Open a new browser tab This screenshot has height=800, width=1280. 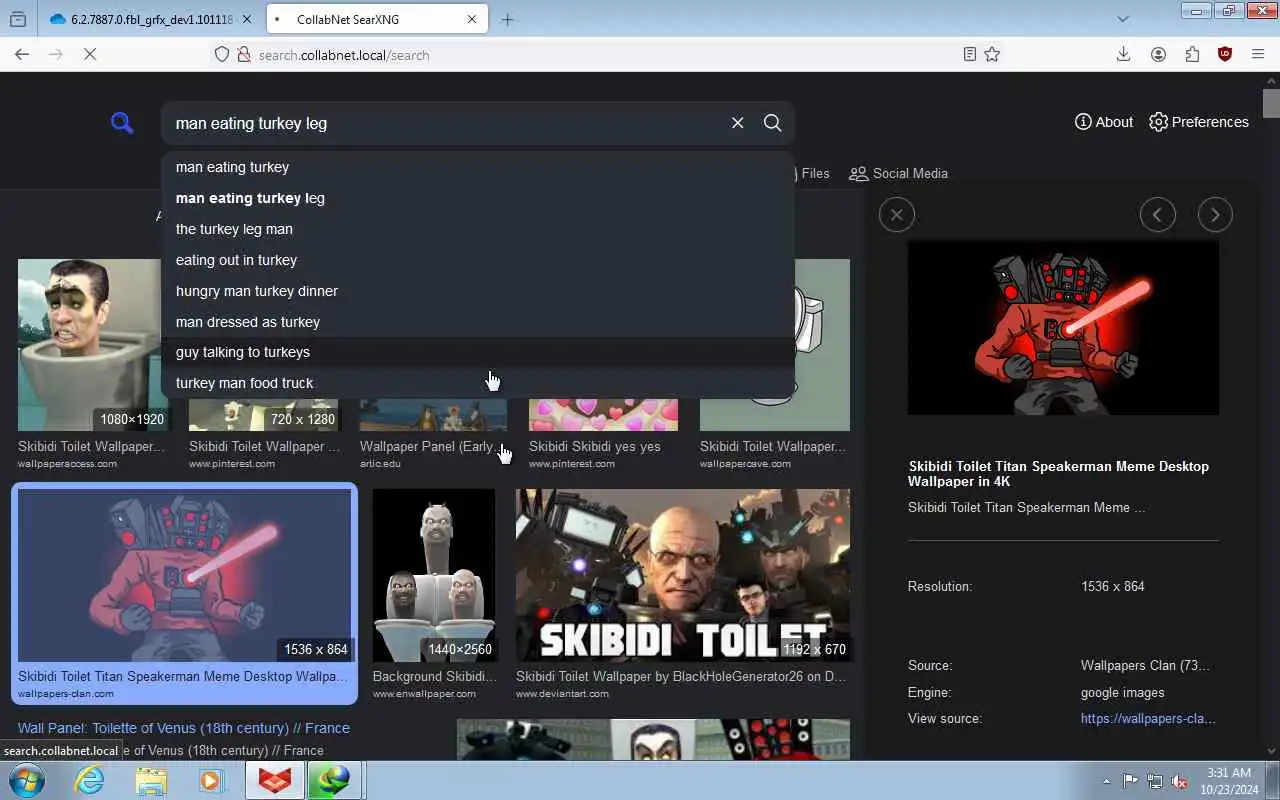pyautogui.click(x=507, y=19)
